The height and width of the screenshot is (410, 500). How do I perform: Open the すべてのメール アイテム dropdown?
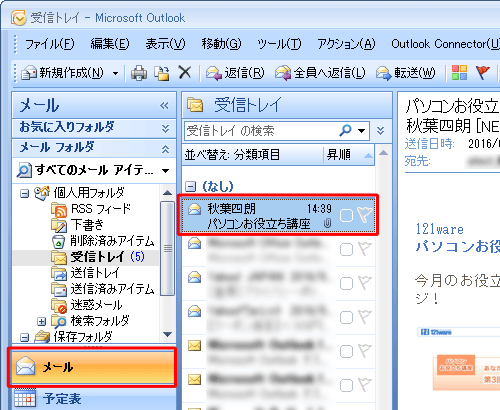pos(165,171)
